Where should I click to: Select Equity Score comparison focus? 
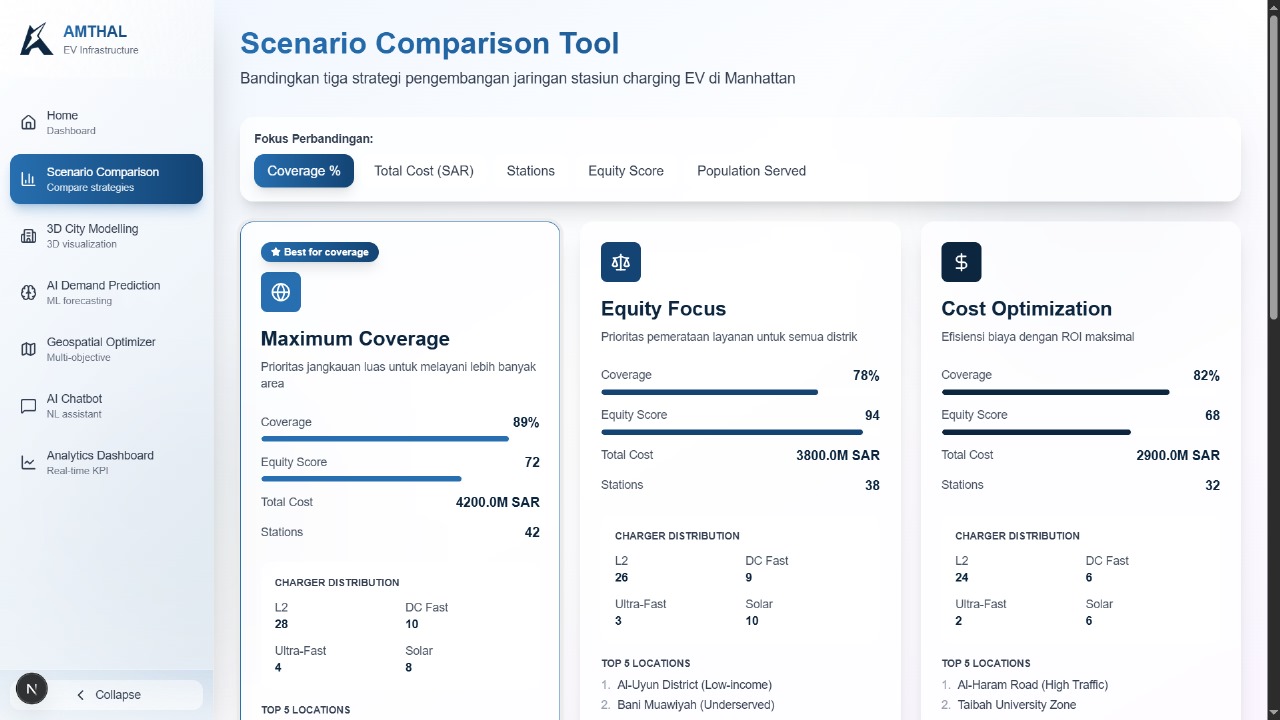click(x=626, y=171)
